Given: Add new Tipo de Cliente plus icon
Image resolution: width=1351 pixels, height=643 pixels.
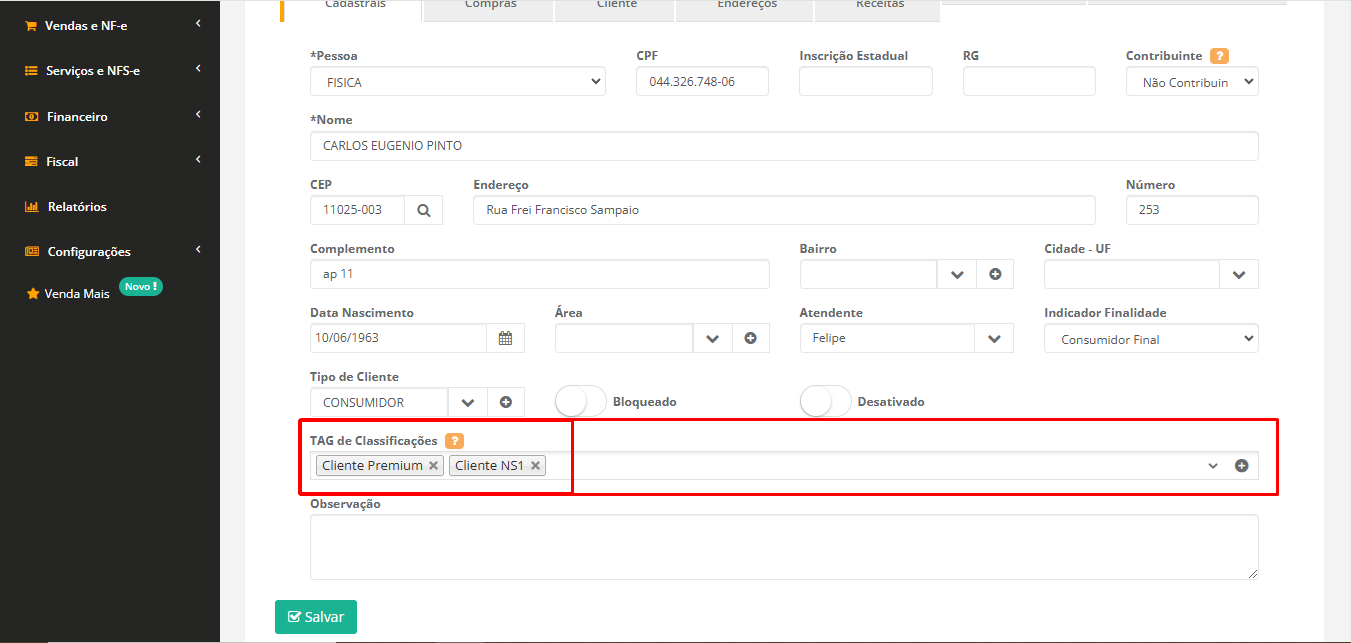Looking at the screenshot, I should (x=505, y=402).
